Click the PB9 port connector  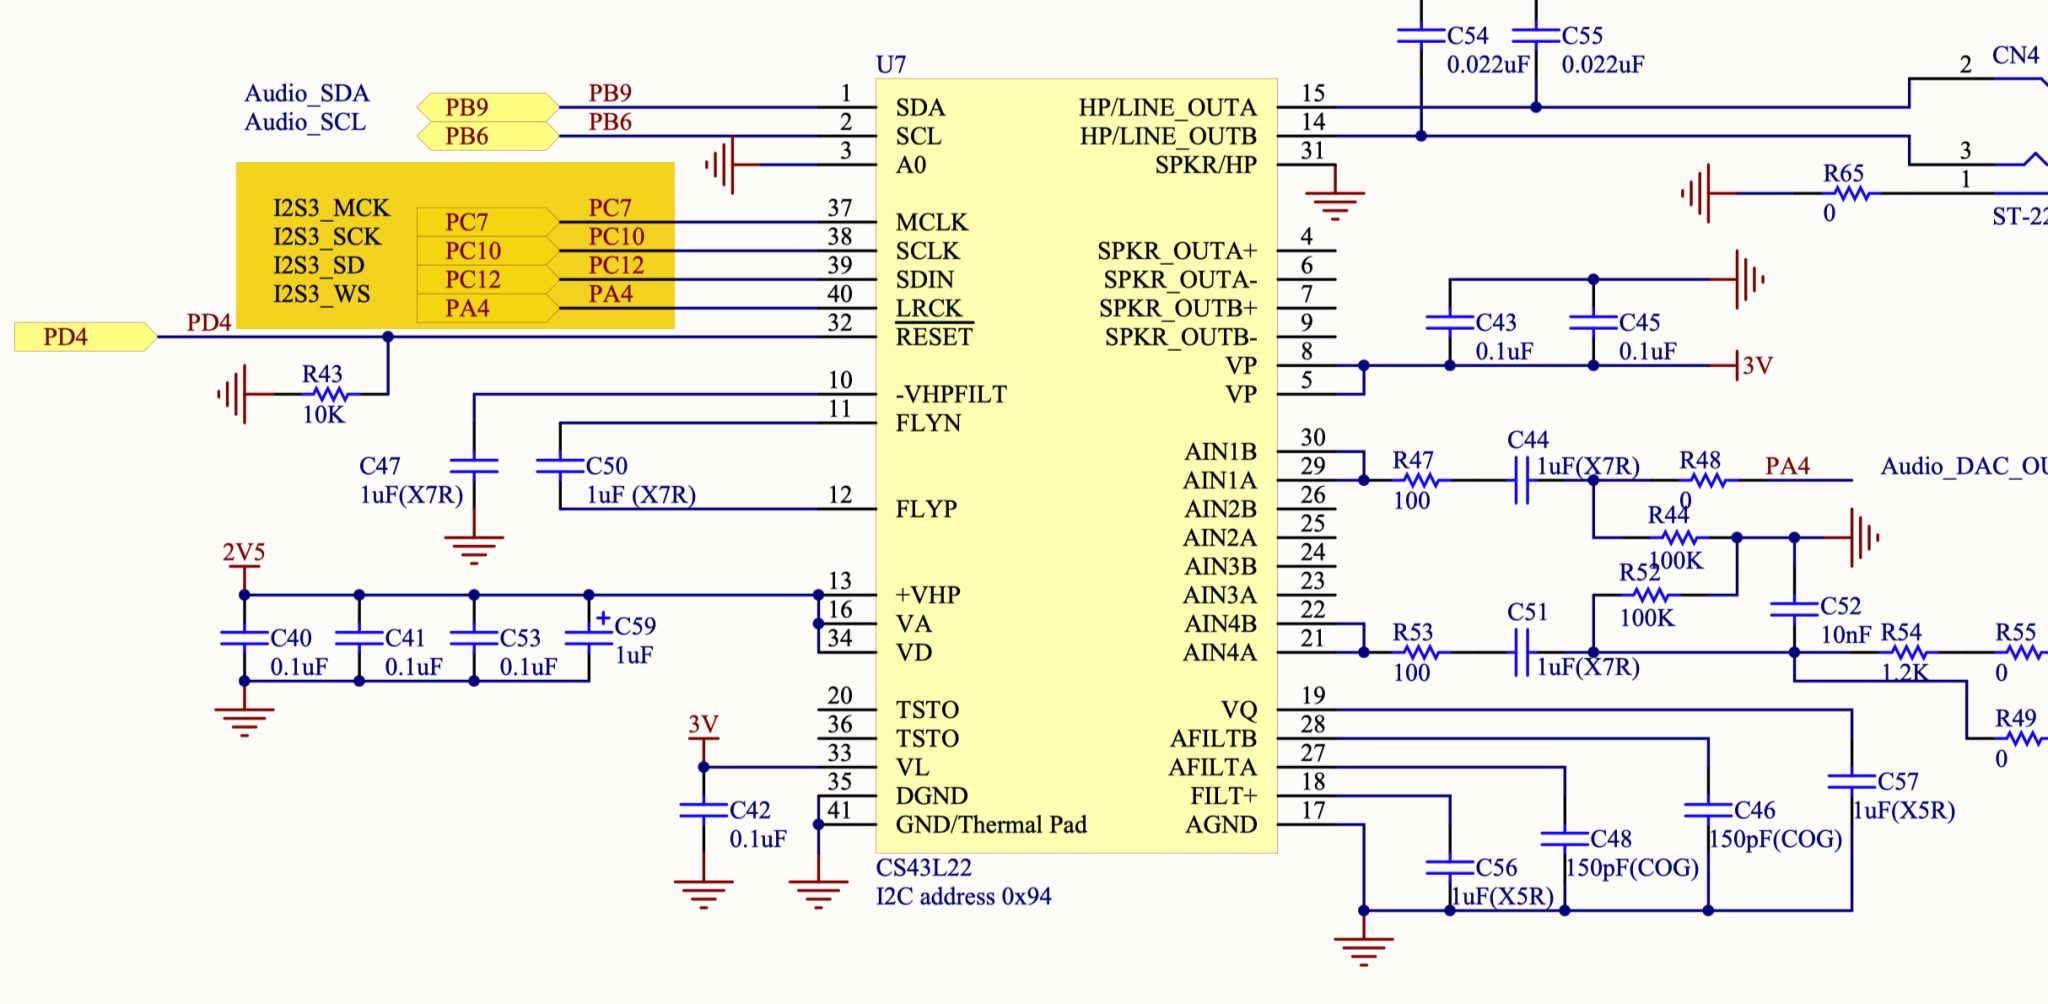pos(487,107)
